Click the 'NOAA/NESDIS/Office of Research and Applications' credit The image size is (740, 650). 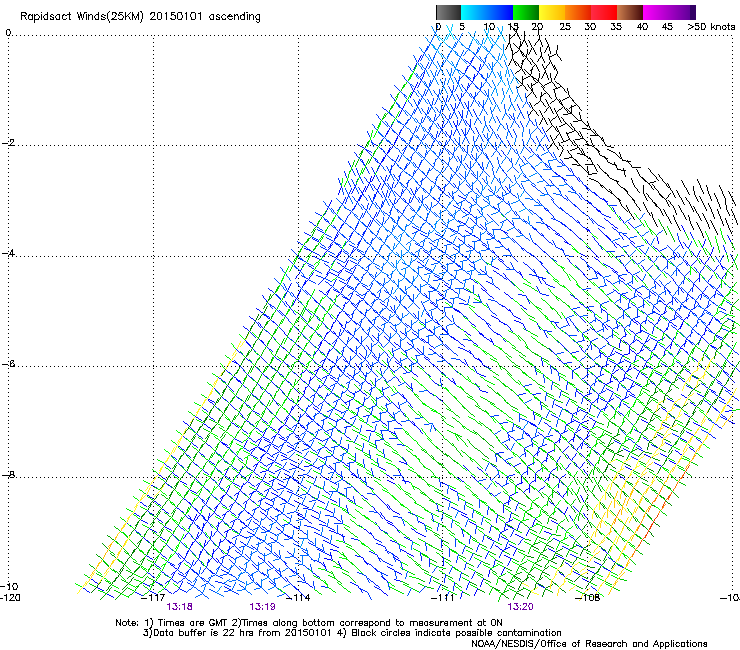589,644
